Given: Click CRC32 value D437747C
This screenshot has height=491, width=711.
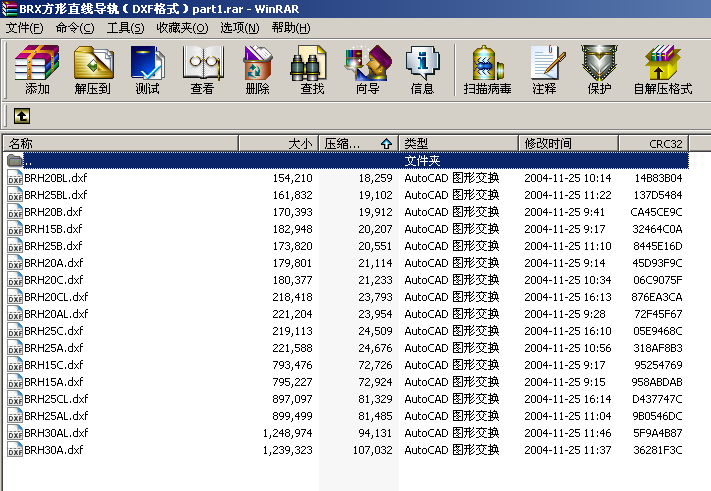Looking at the screenshot, I should 657,399.
